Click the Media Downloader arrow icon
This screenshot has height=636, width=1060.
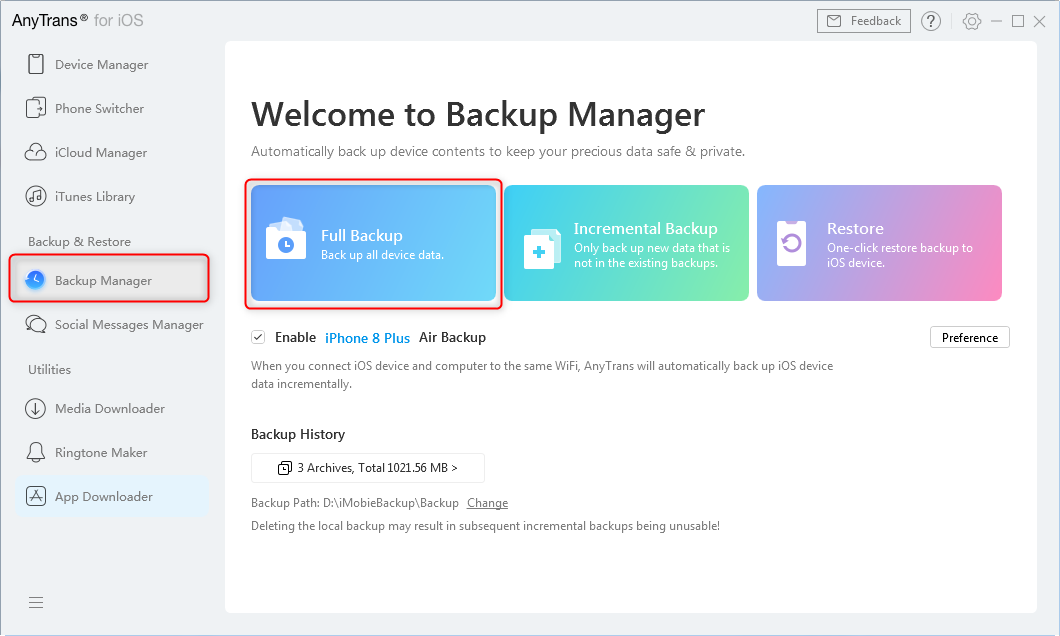36,408
